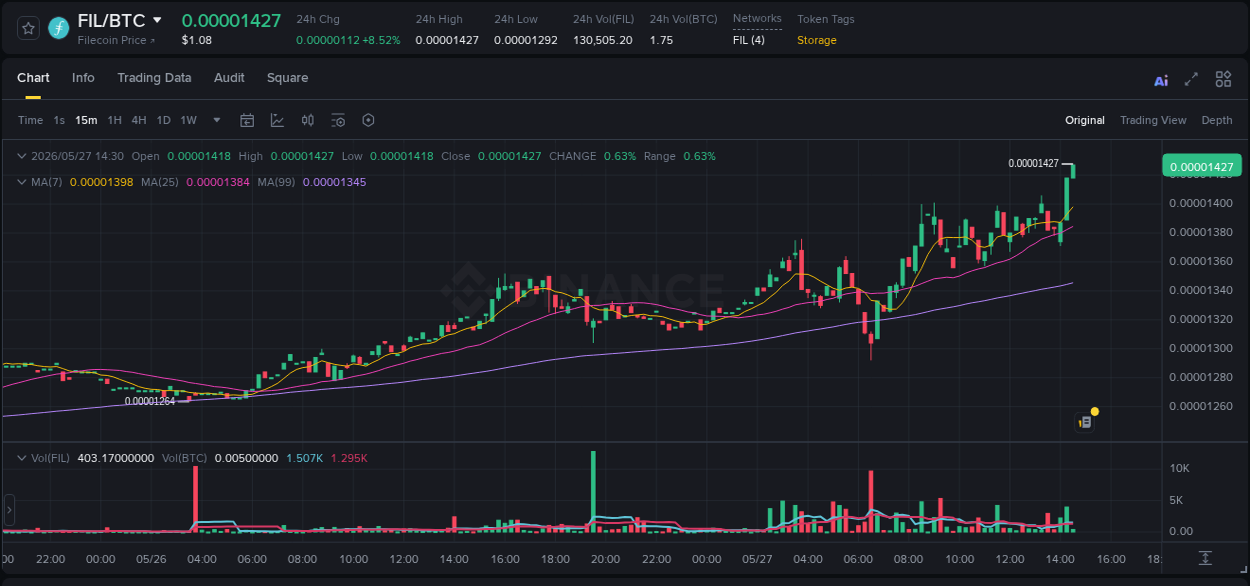The height and width of the screenshot is (586, 1250).
Task: Switch to Original chart view
Action: coord(1085,120)
